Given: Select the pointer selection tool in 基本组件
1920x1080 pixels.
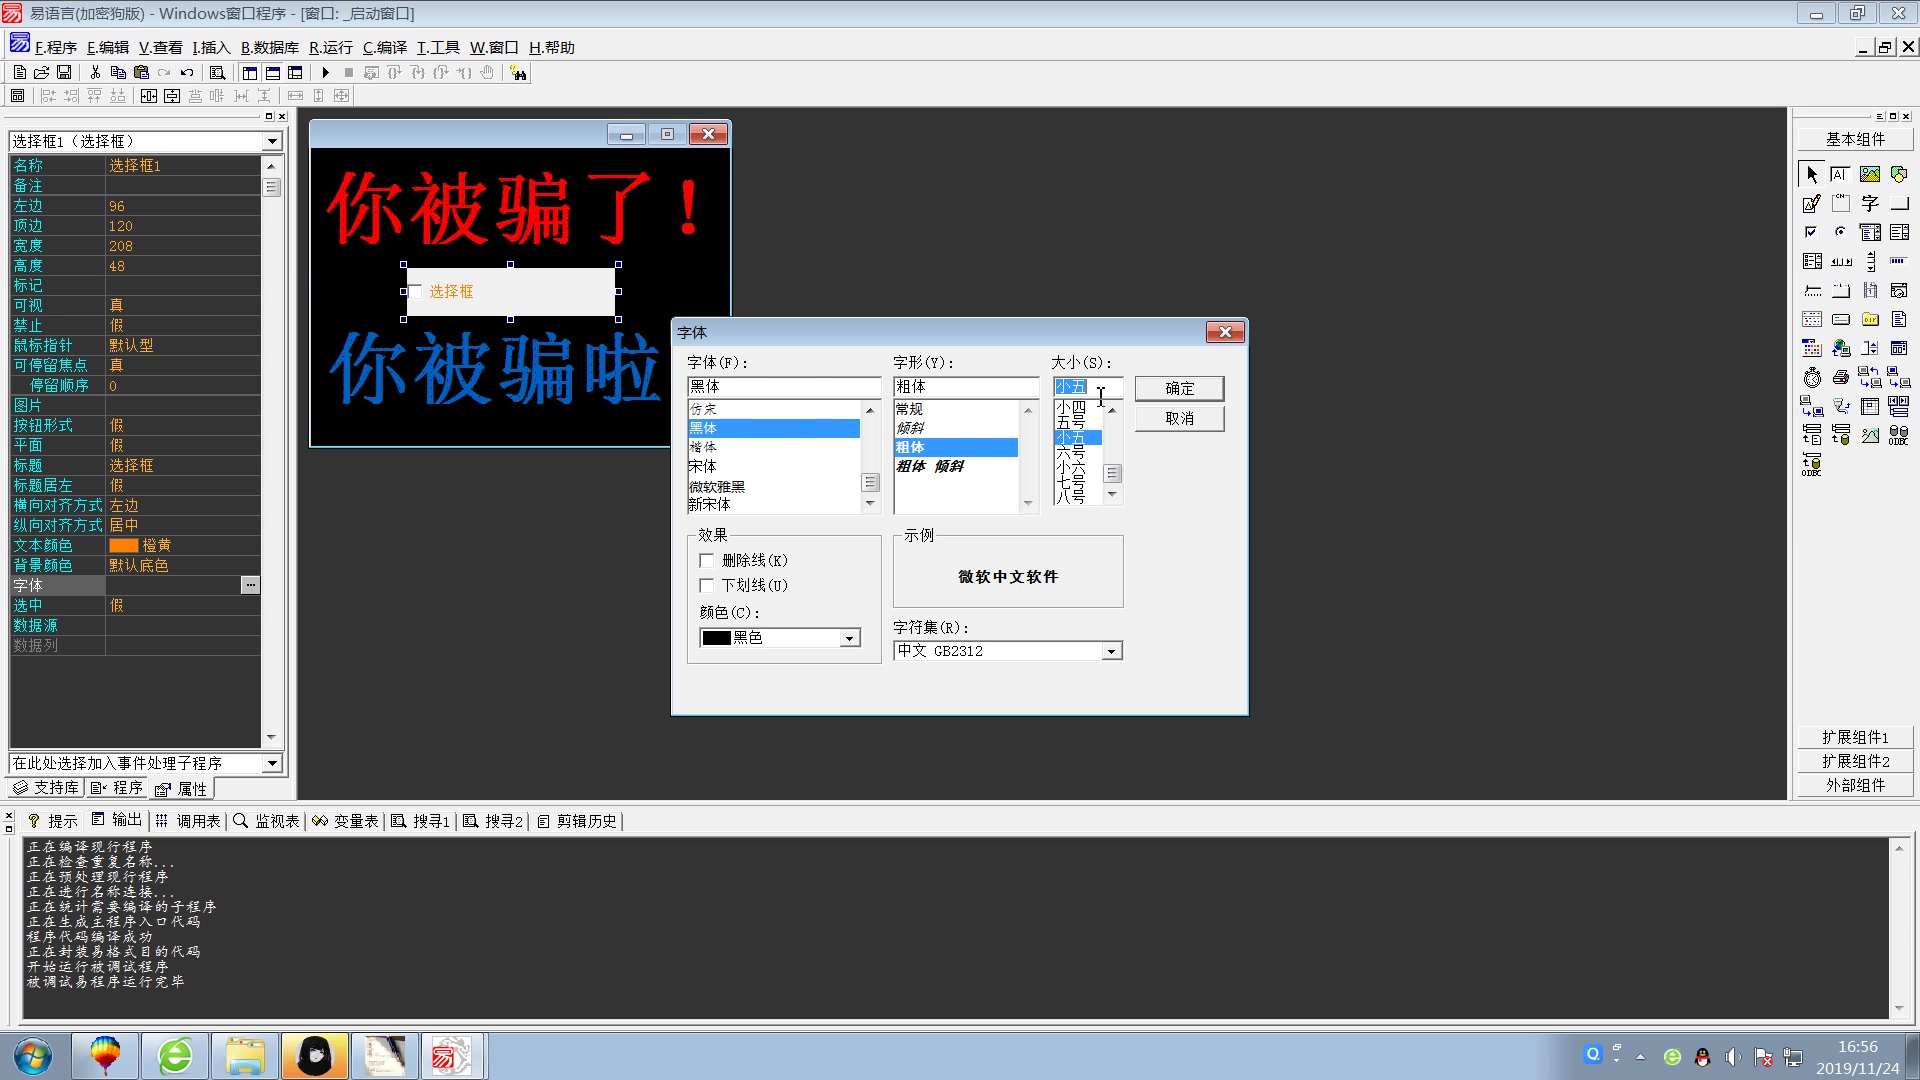Looking at the screenshot, I should [1812, 176].
